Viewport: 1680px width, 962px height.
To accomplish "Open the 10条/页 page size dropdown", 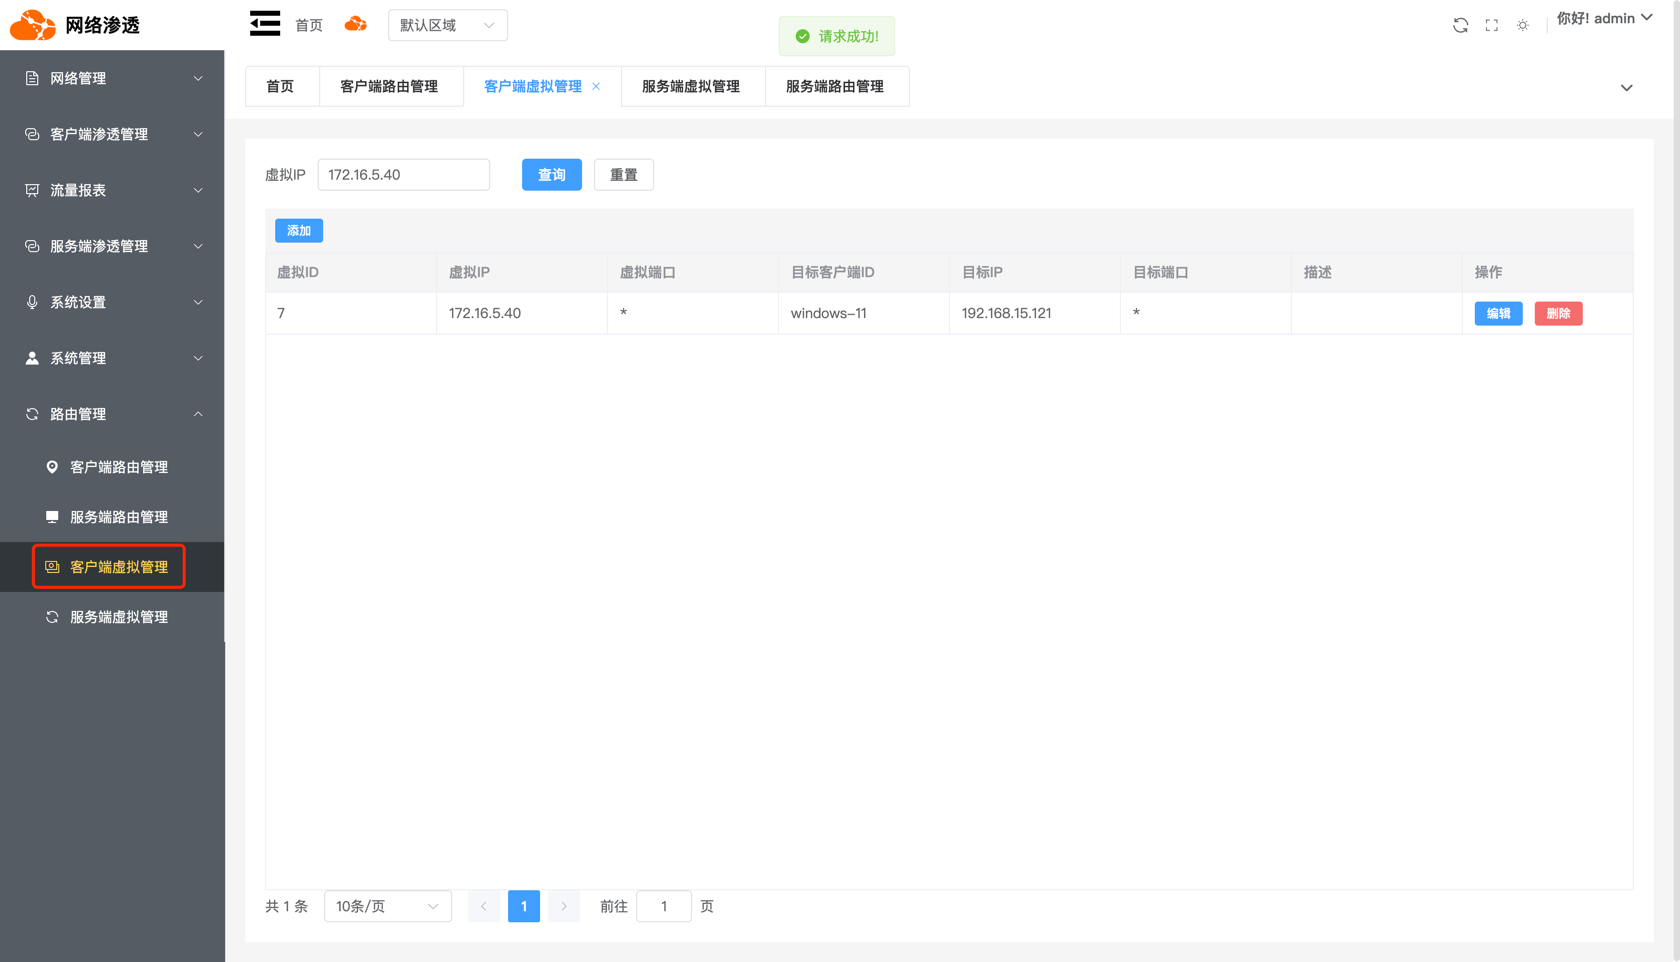I will pos(387,906).
